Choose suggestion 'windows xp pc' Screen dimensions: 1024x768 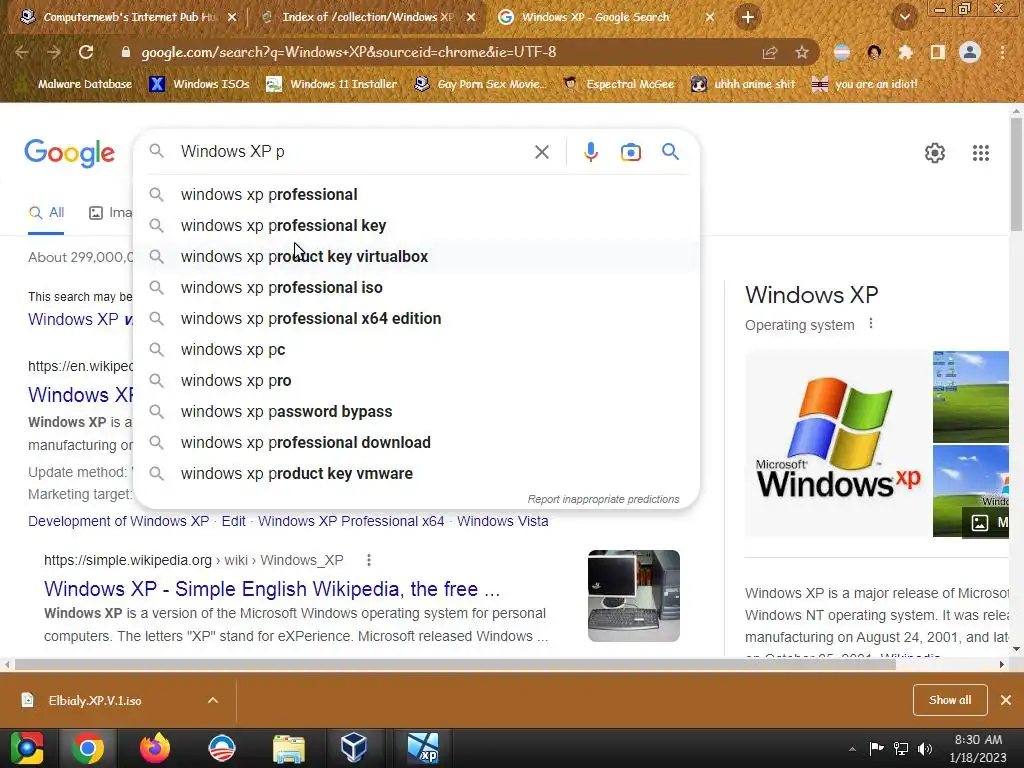[416, 349]
